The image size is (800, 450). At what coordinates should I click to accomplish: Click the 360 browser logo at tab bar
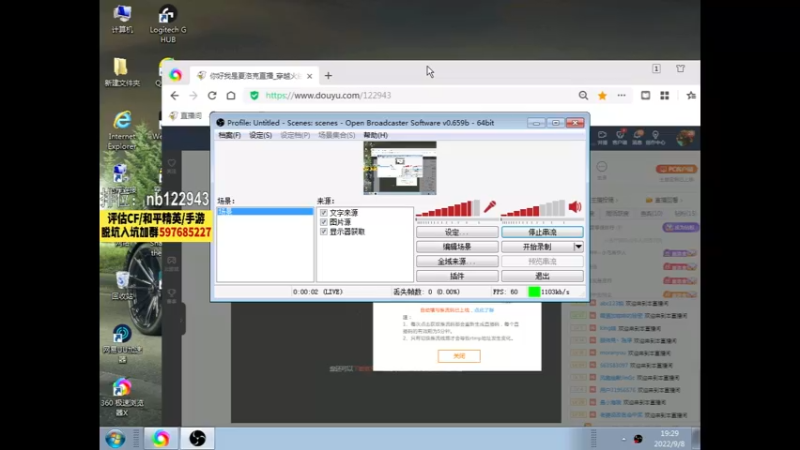[176, 75]
